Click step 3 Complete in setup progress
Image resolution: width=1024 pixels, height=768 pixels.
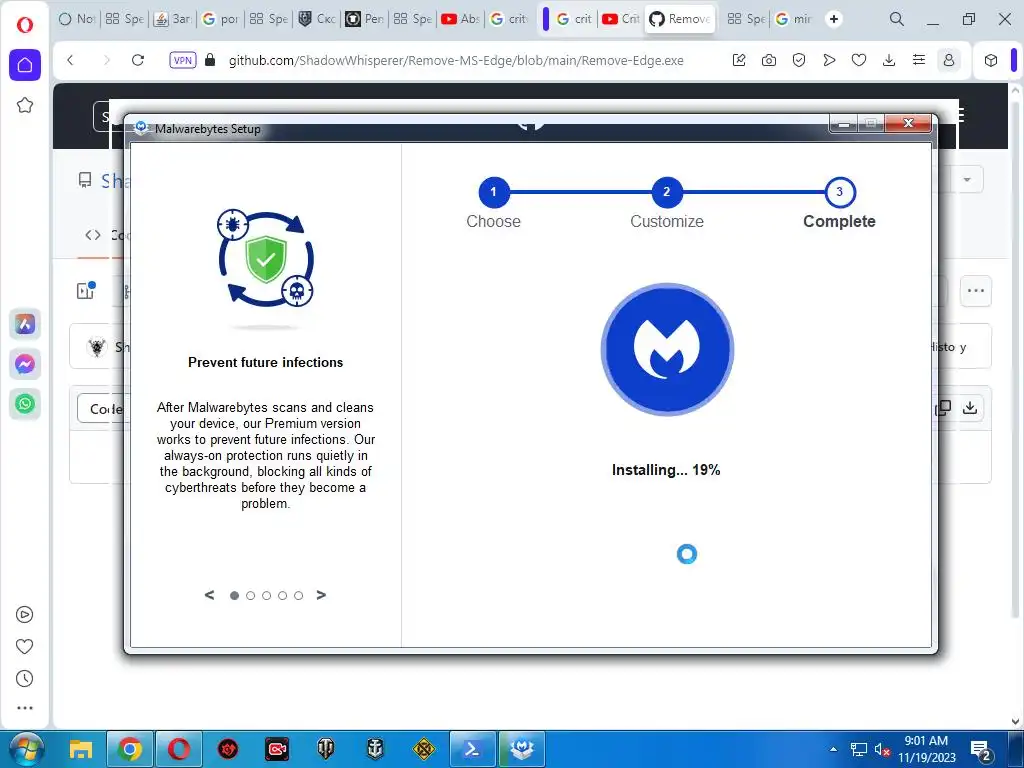tap(839, 192)
